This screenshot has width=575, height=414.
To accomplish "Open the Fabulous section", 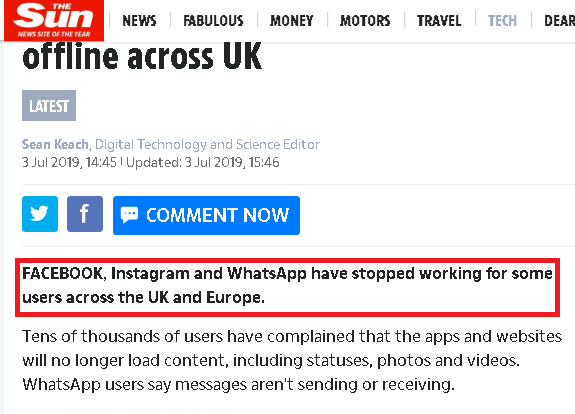I will click(213, 21).
